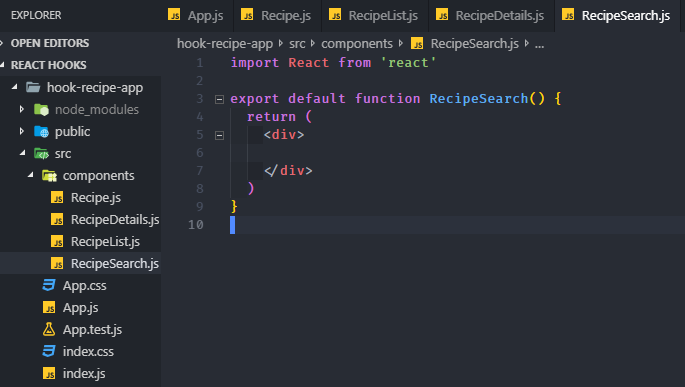
Task: Click the App.test.js flask icon
Action: (49, 329)
